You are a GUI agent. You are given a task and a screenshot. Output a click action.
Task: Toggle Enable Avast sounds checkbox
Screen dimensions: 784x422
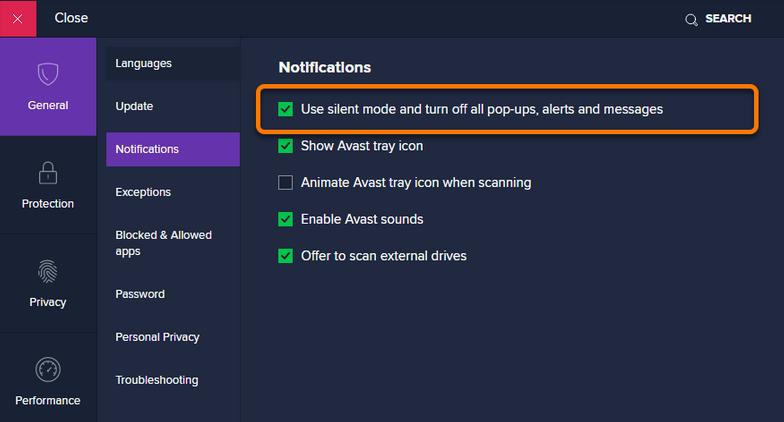pyautogui.click(x=286, y=219)
